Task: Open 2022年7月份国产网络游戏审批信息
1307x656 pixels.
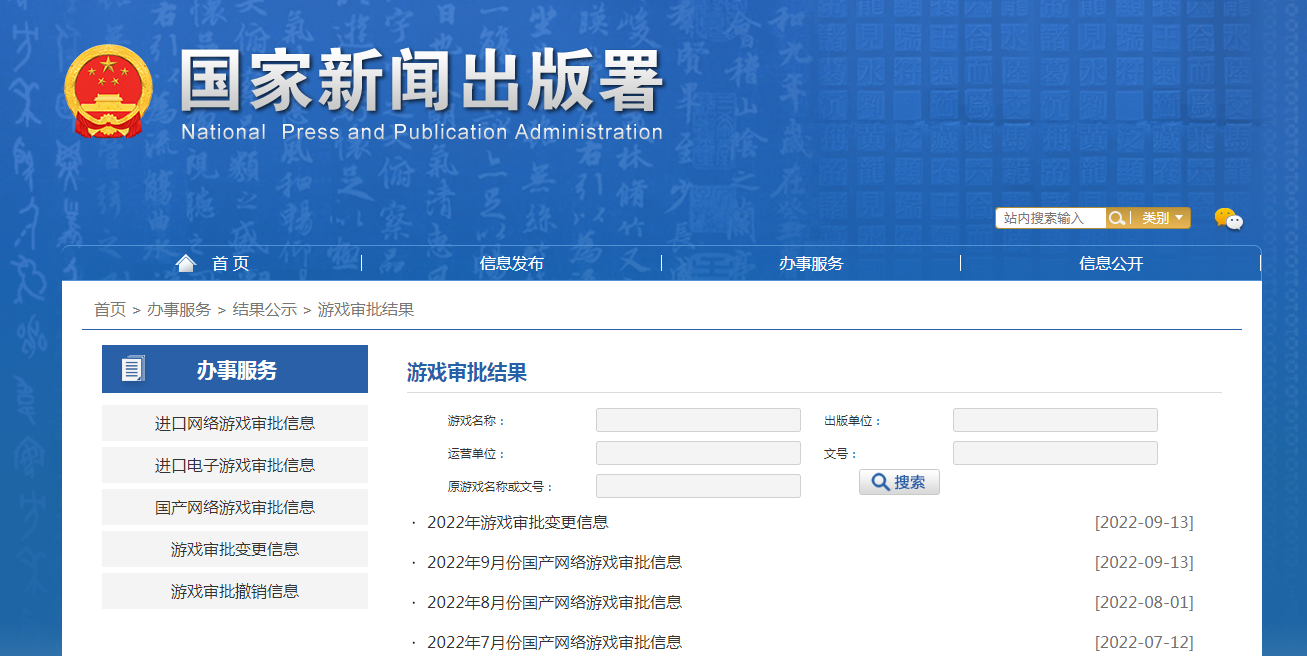Action: [554, 642]
